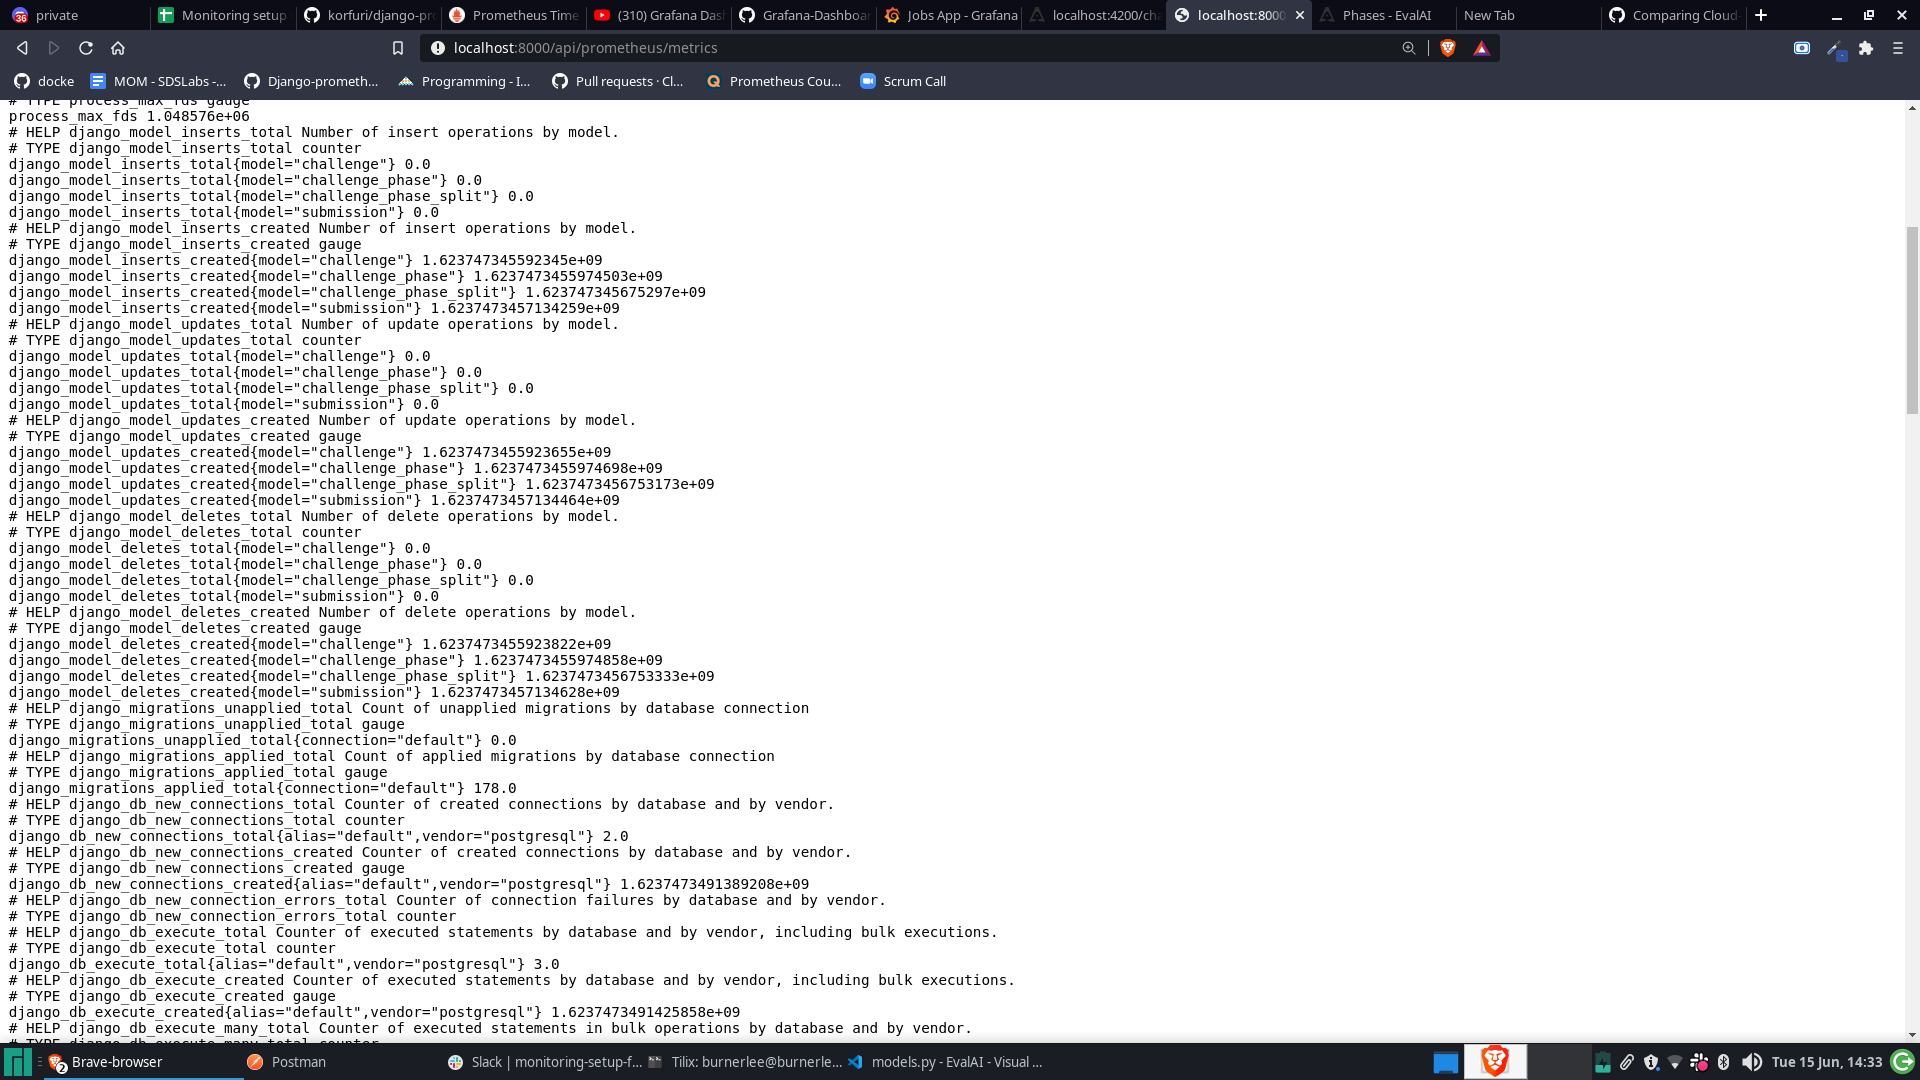Screen dimensions: 1920x1080
Task: Switch to the Phases - EvalAI tab
Action: coord(1384,15)
